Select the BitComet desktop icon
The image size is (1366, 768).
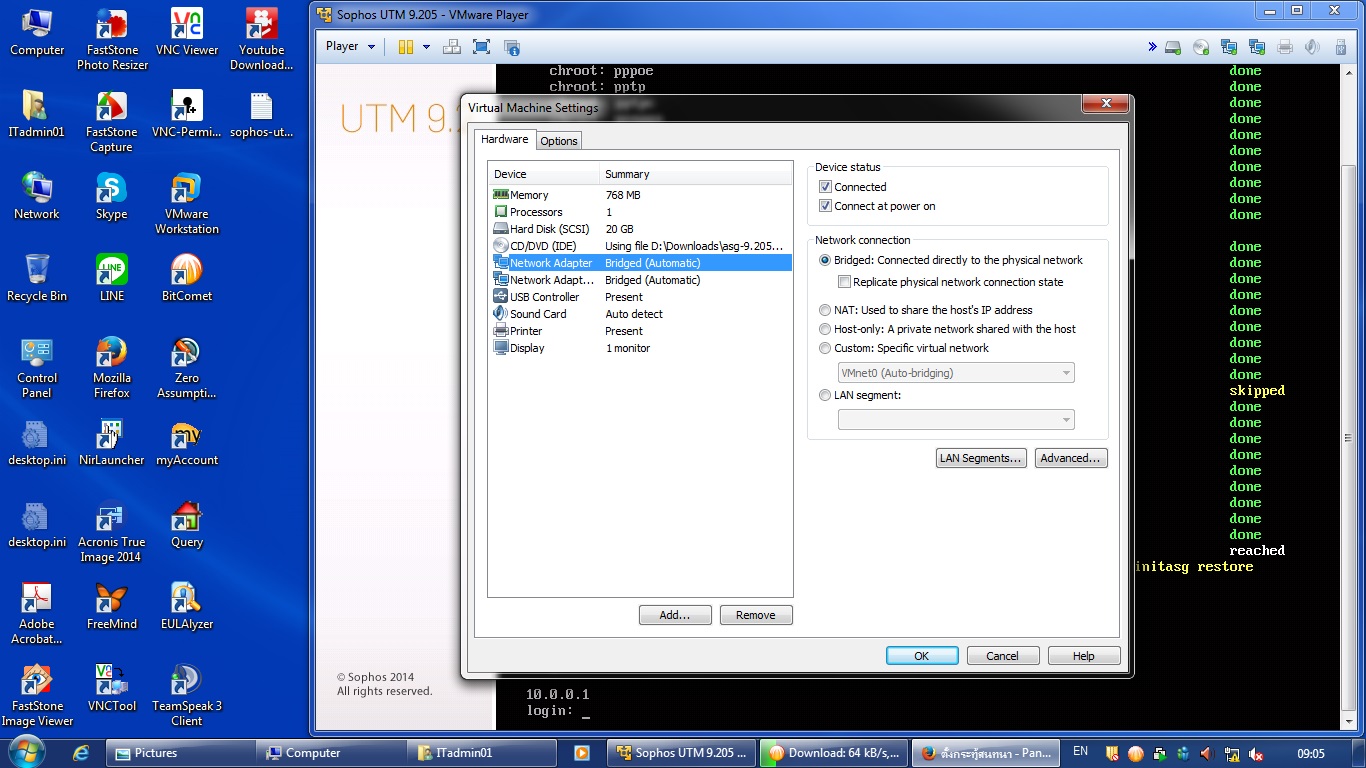(x=187, y=278)
